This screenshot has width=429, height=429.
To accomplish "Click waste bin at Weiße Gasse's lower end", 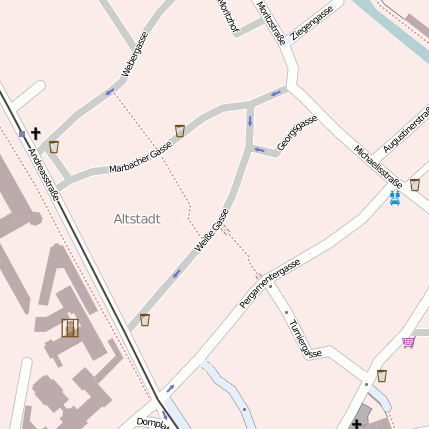I will tap(145, 320).
